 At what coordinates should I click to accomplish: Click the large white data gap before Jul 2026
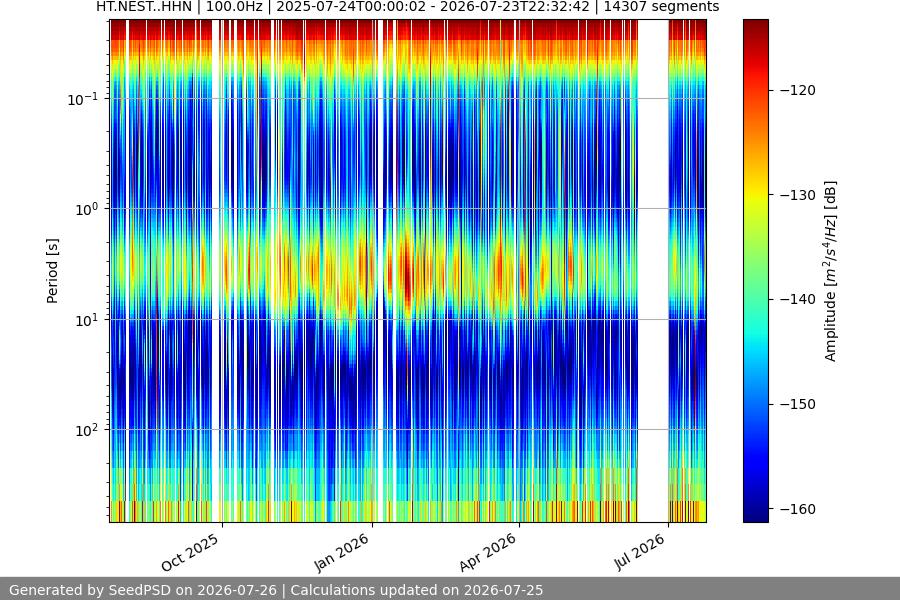click(x=653, y=271)
